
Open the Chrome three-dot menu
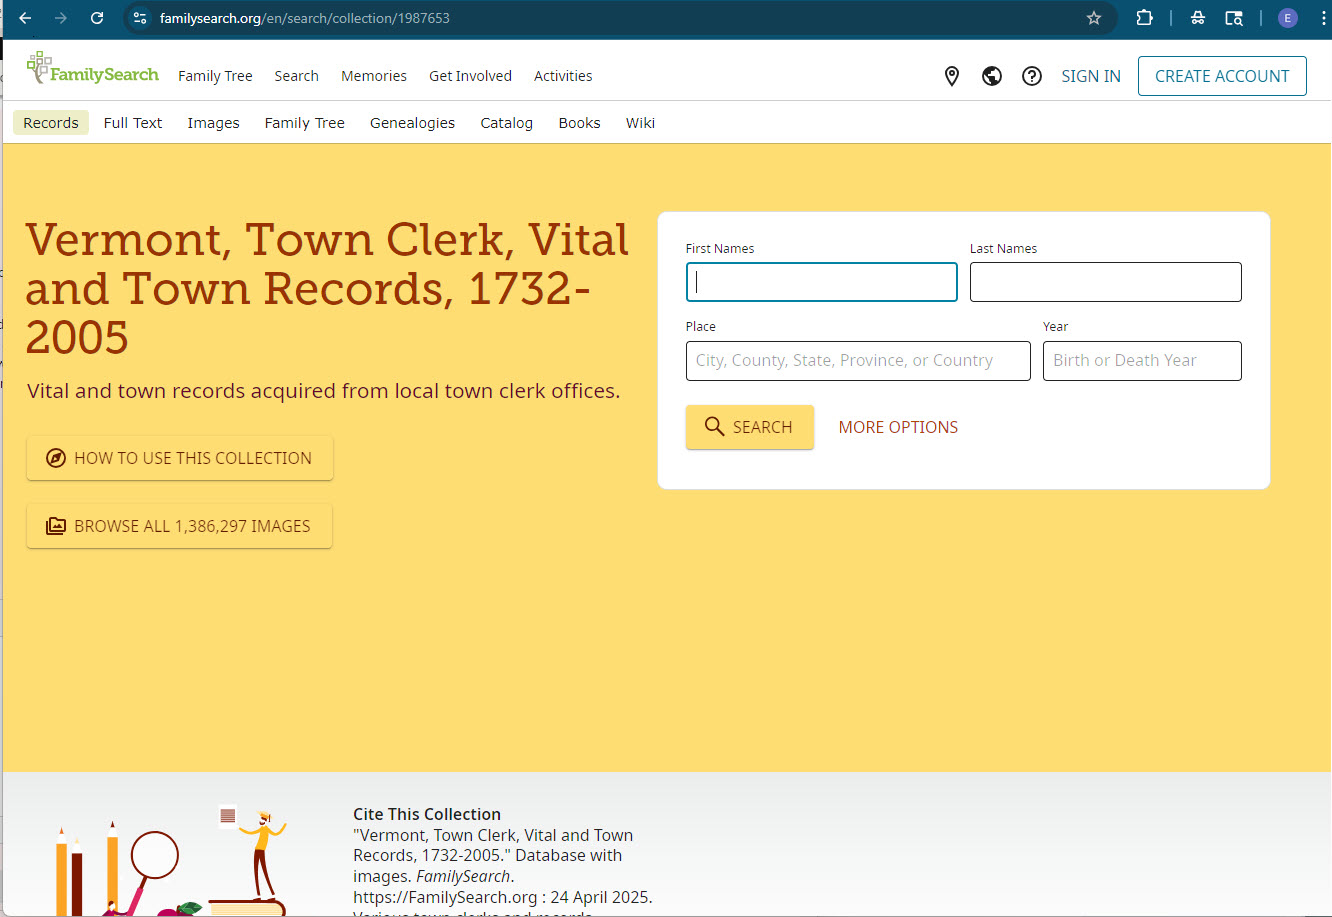click(x=1322, y=18)
